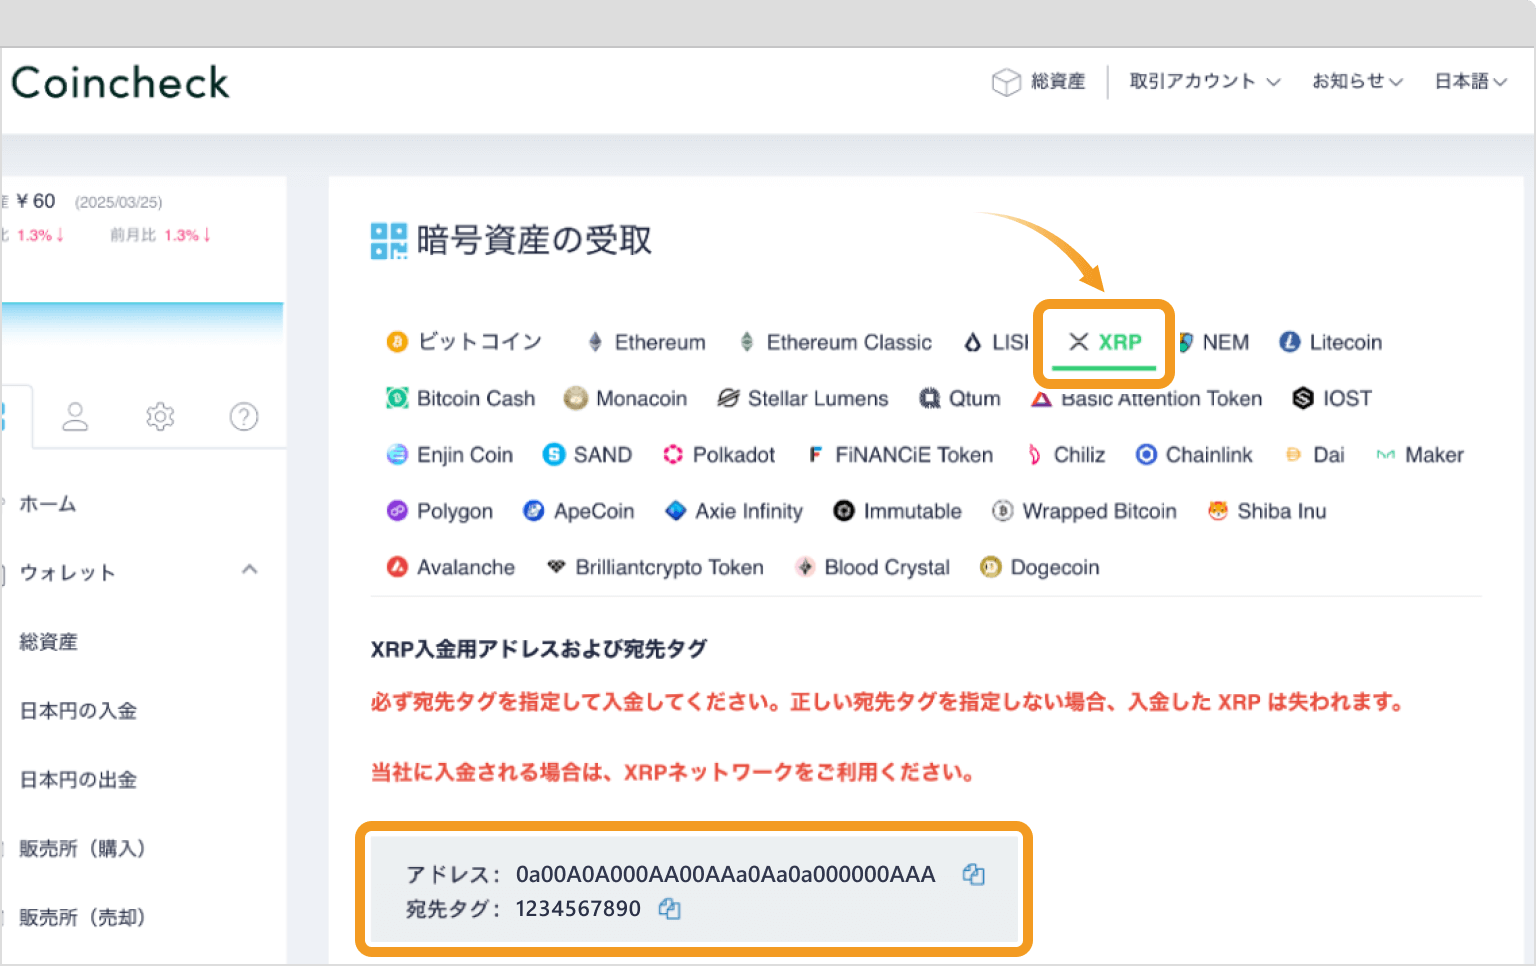This screenshot has height=966, width=1536.
Task: Change language via 日本語 dropdown
Action: tap(1470, 82)
